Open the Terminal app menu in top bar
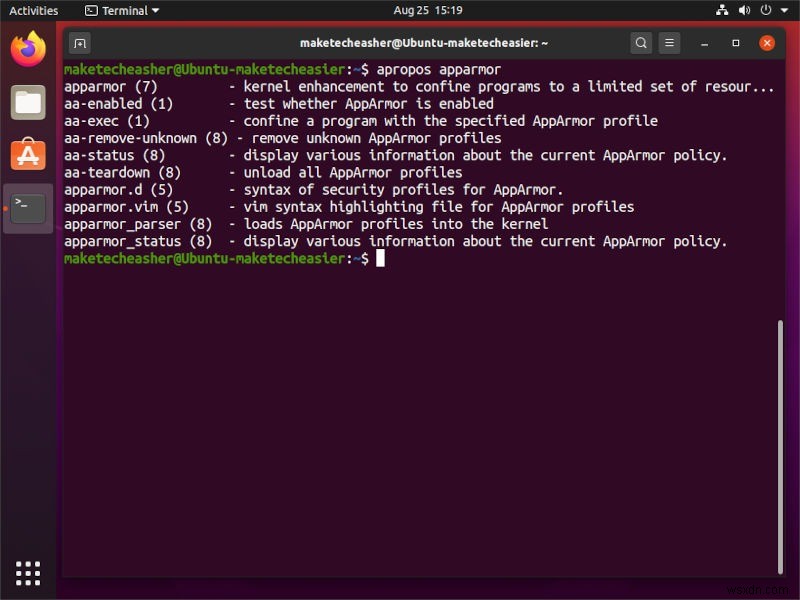 pos(119,9)
